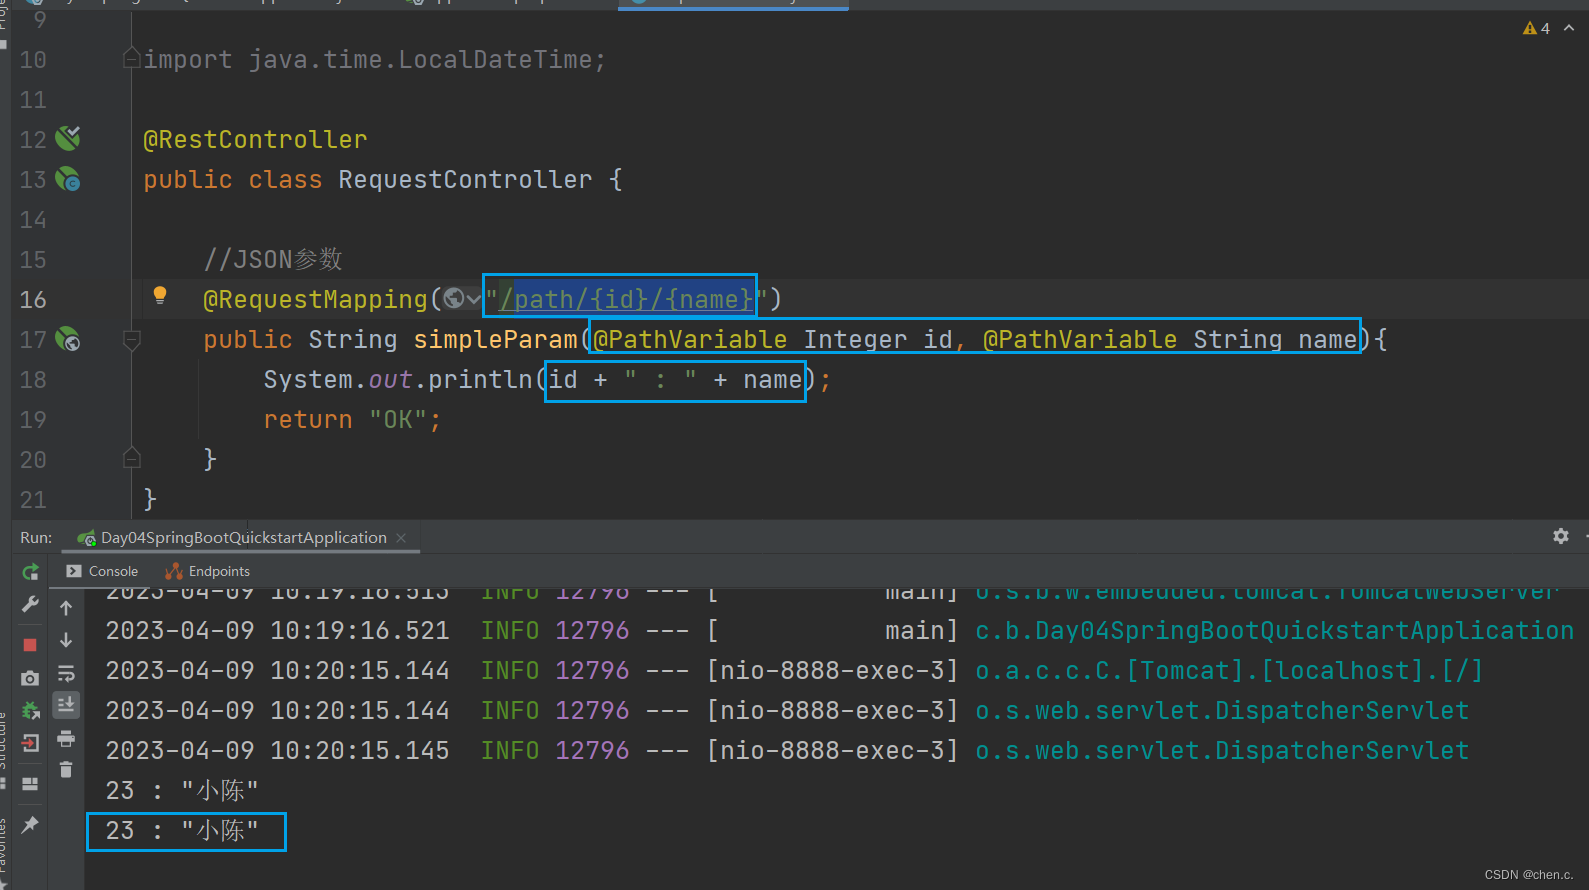Click the 10:19:16.521 main log line
Screen dimensions: 1589x890
tap(839, 631)
